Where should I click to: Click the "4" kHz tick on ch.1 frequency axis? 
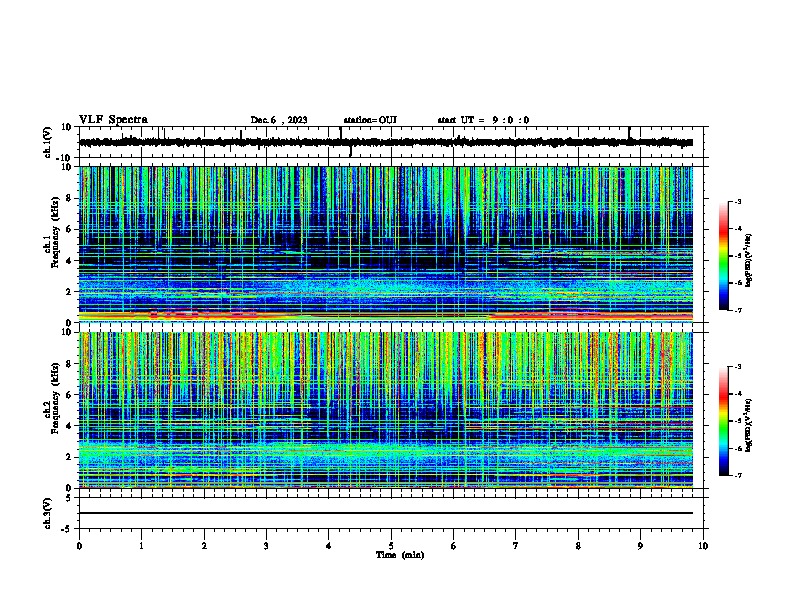[x=70, y=261]
